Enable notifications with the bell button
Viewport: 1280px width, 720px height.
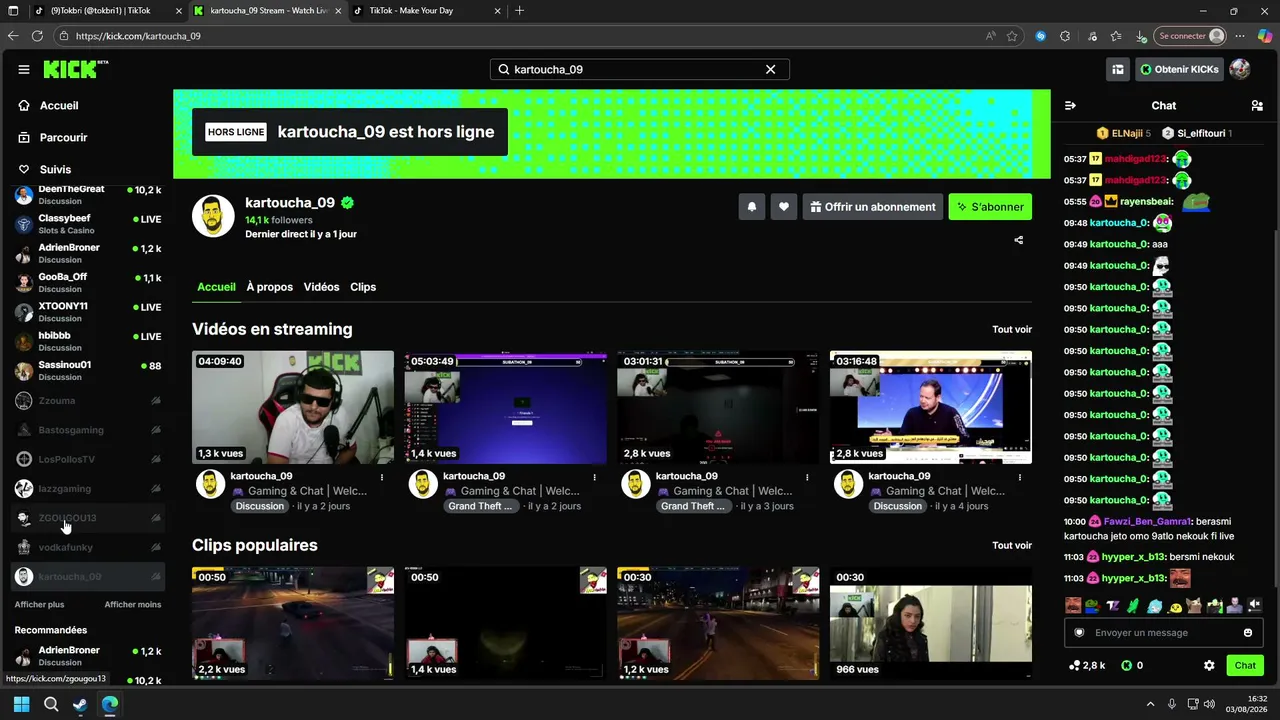(752, 207)
